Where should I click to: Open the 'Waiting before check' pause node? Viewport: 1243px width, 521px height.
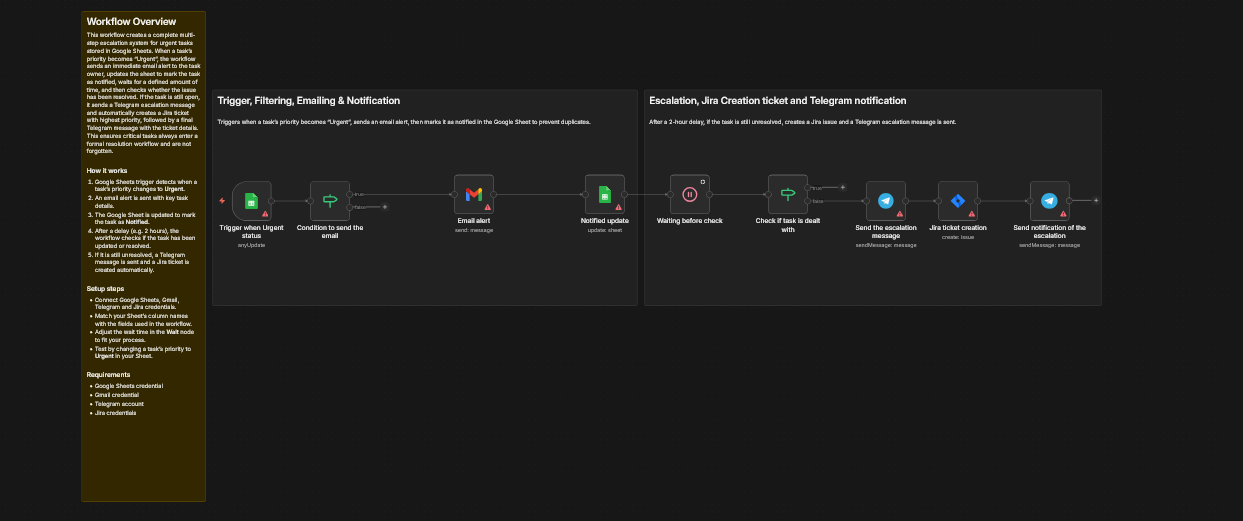click(689, 194)
